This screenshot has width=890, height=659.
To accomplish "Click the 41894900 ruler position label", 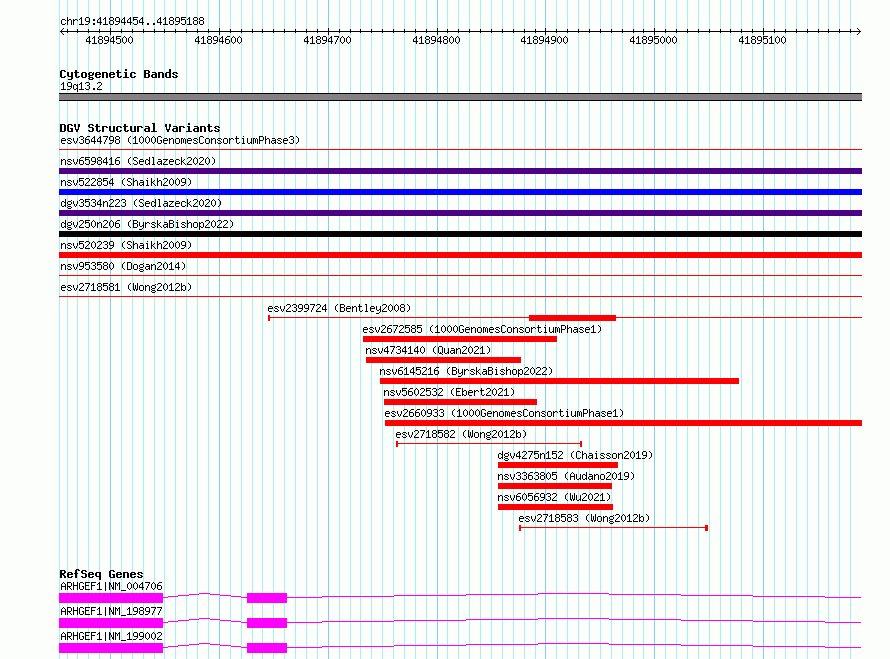I will point(544,40).
